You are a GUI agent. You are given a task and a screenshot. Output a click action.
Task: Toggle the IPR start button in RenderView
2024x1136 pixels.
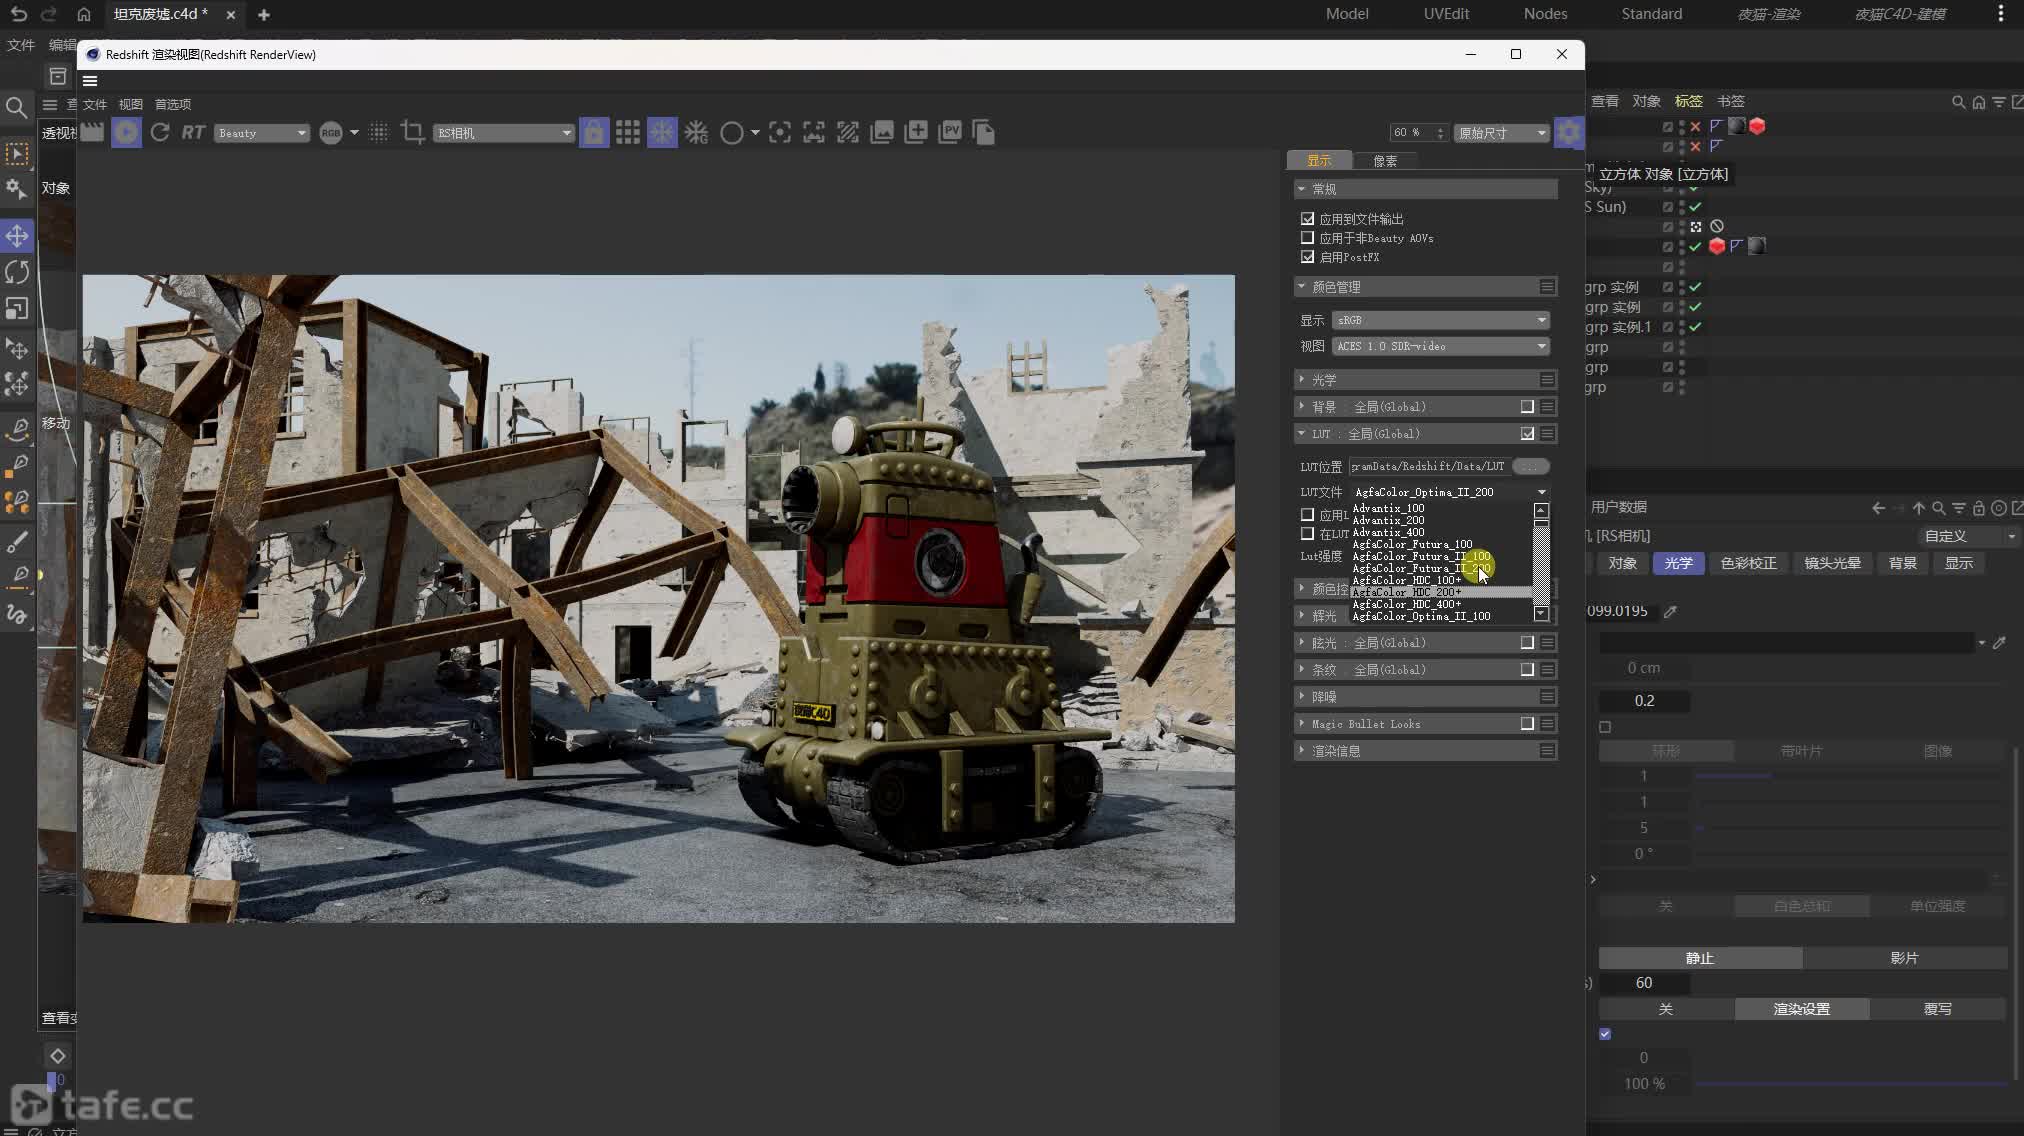tap(126, 132)
